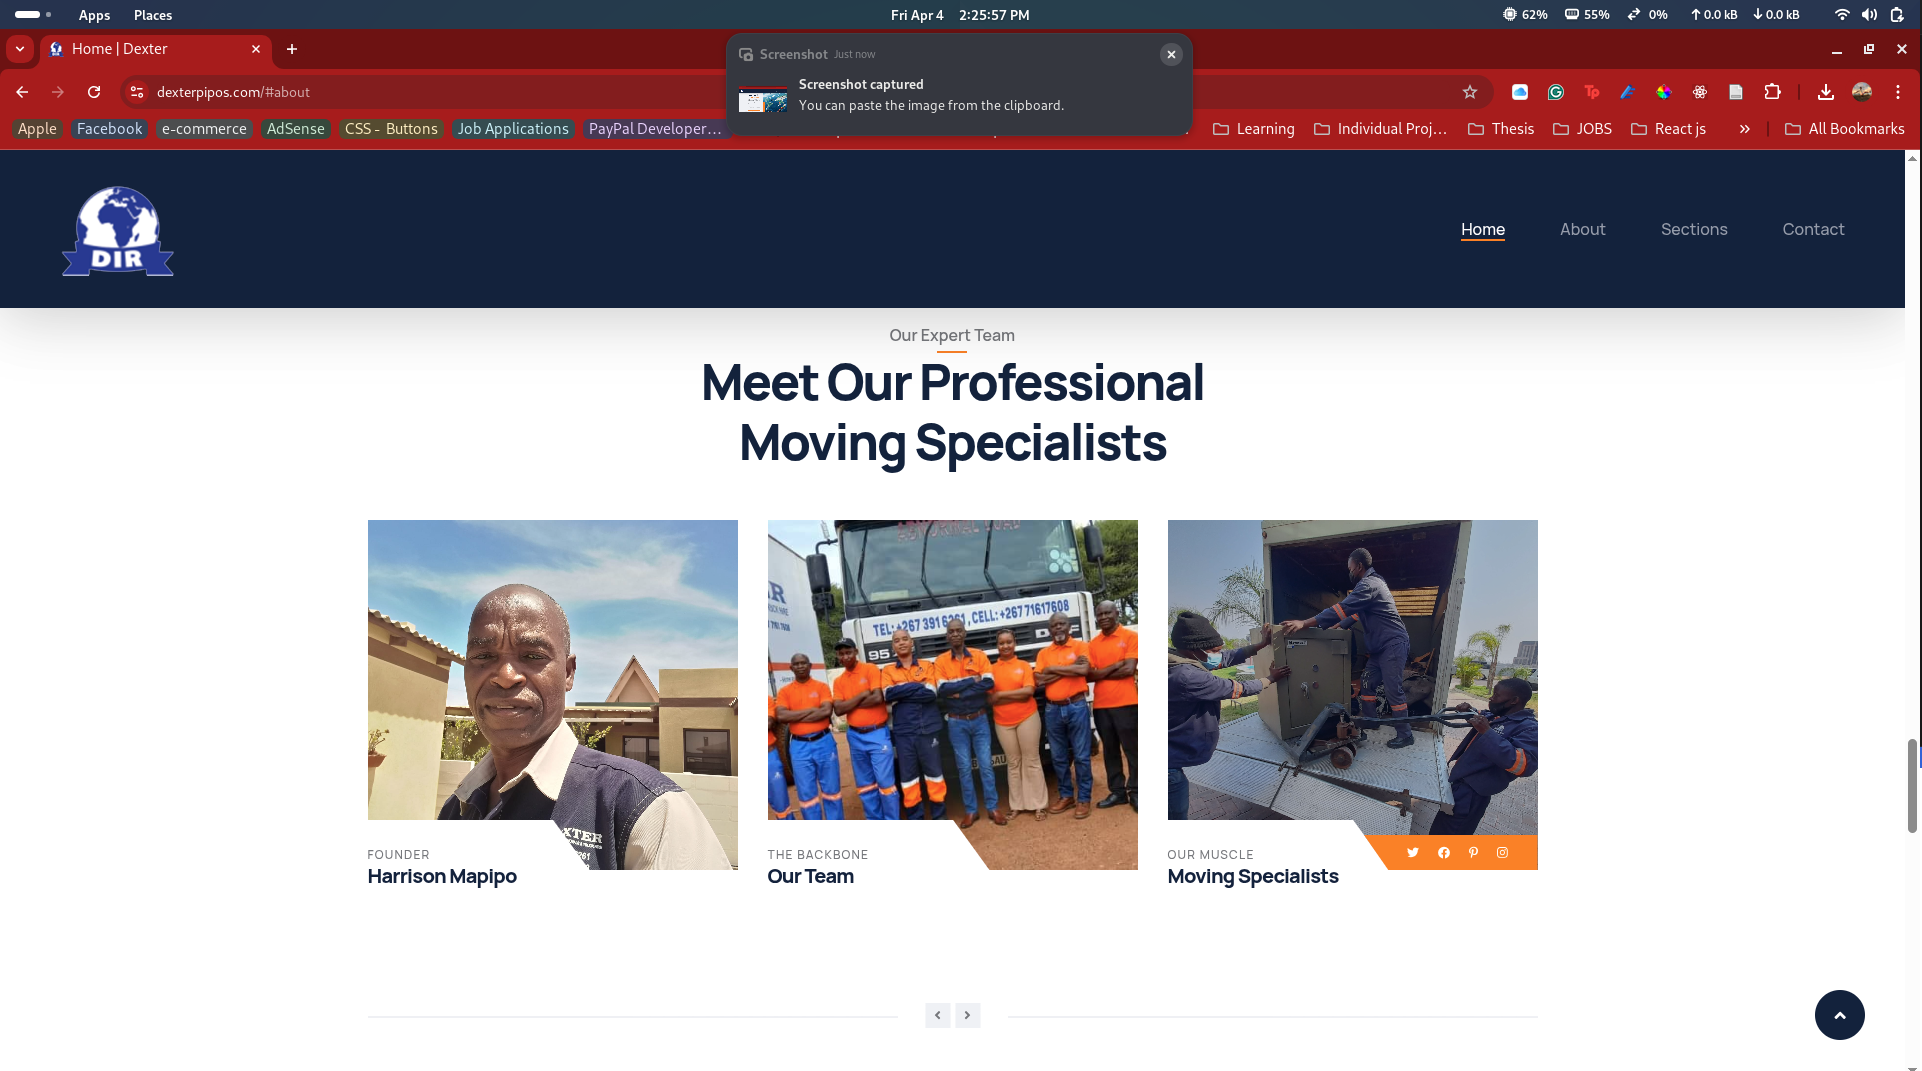Click the Facebook icon on Moving Specialists card
The width and height of the screenshot is (1922, 1071).
(1443, 853)
